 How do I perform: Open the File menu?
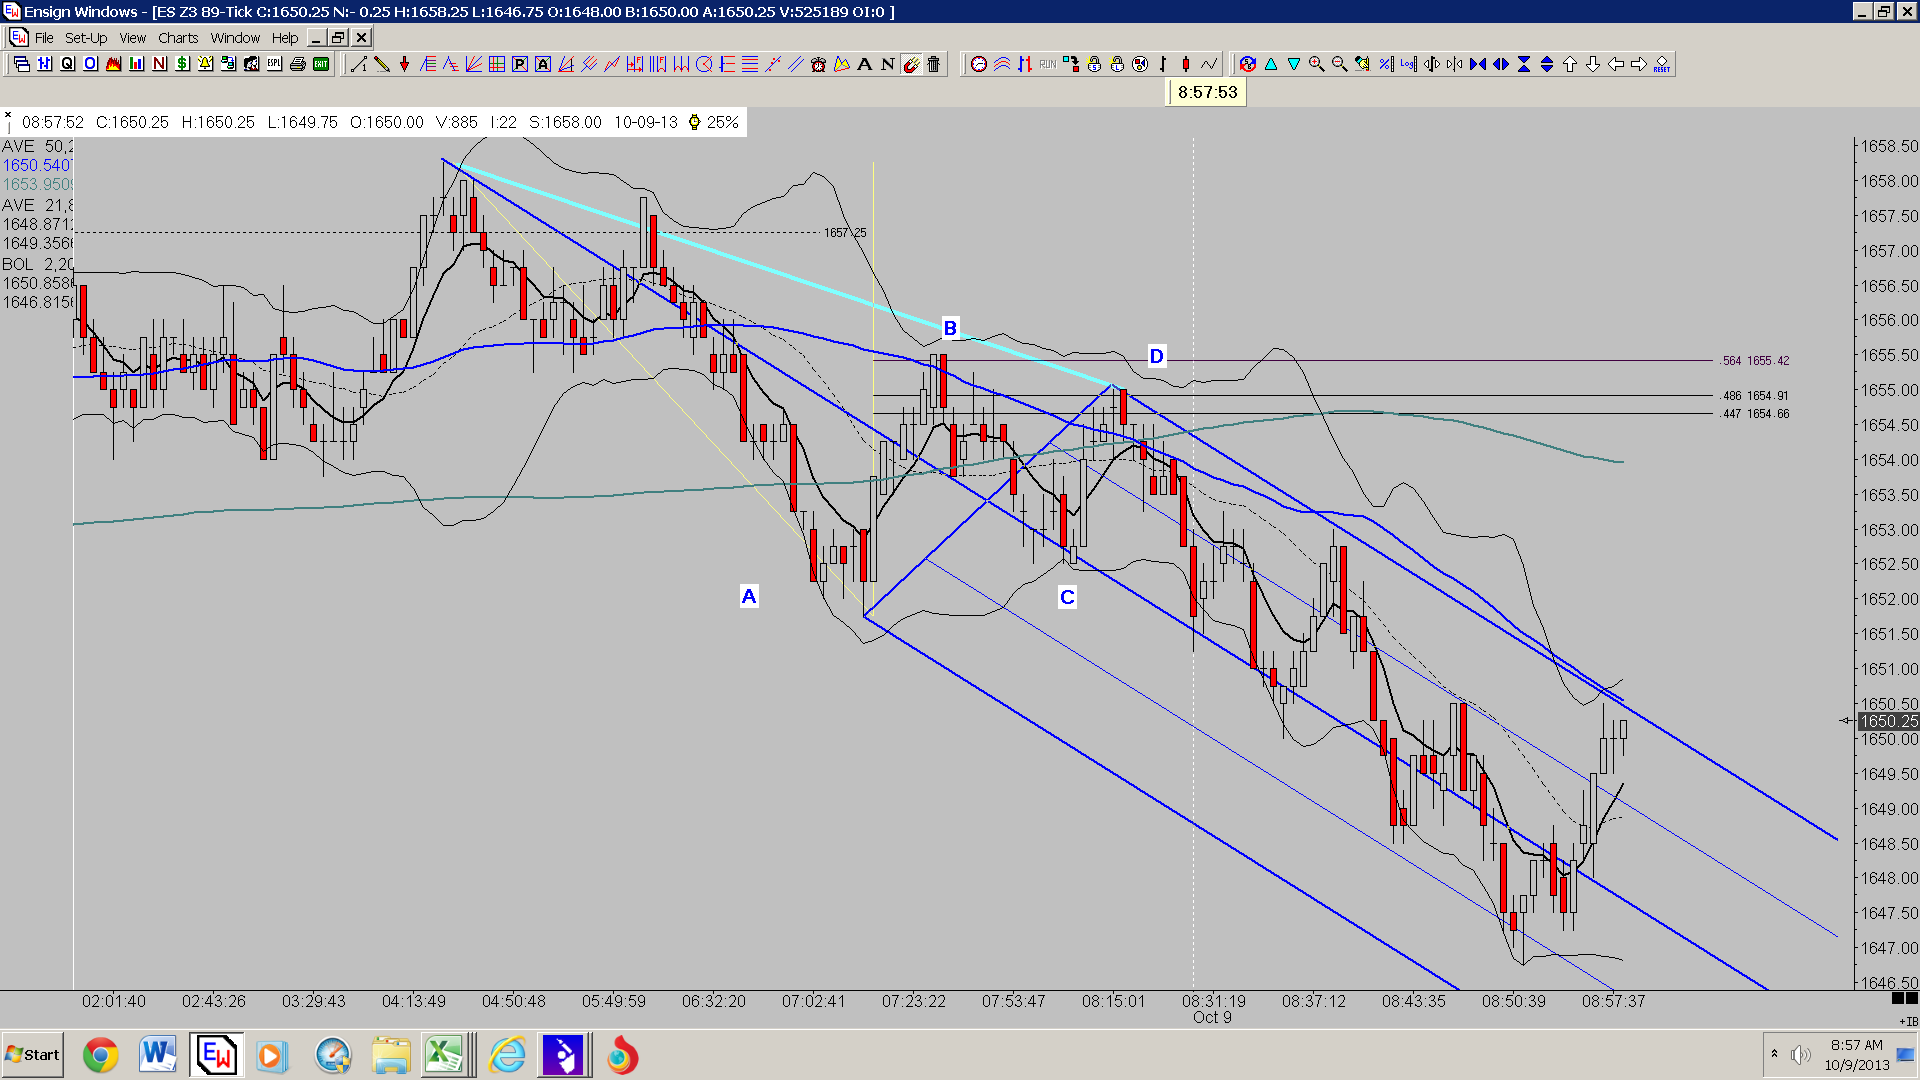[x=44, y=38]
